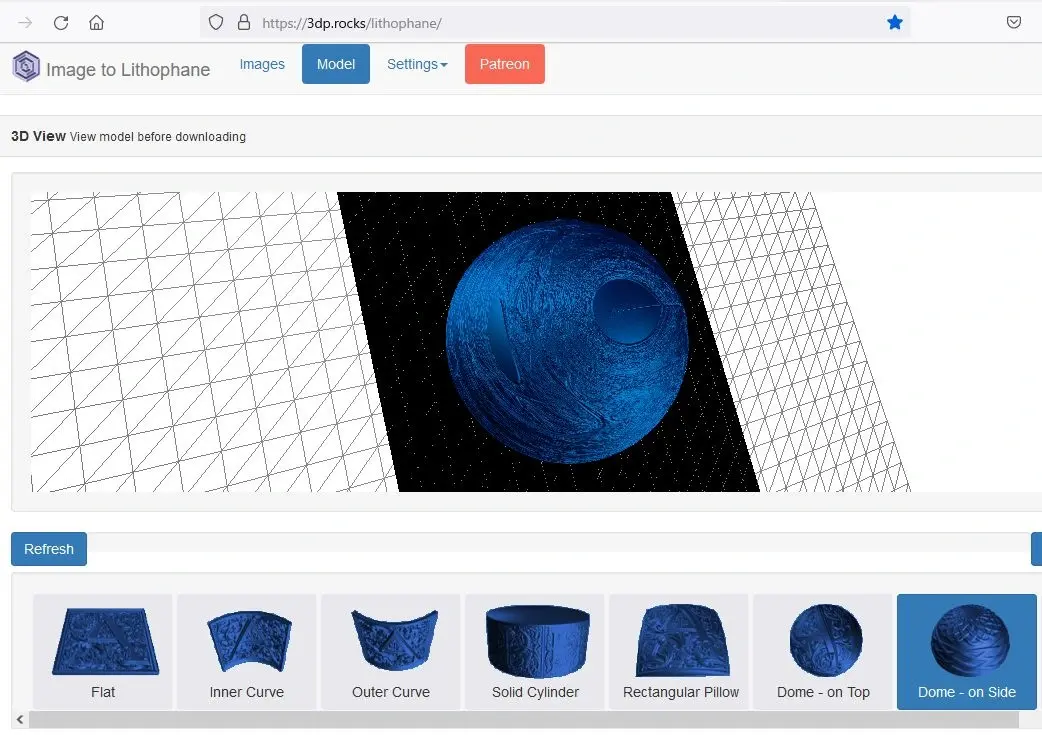Expand the Settings dropdown menu
1042x735 pixels.
click(x=417, y=64)
